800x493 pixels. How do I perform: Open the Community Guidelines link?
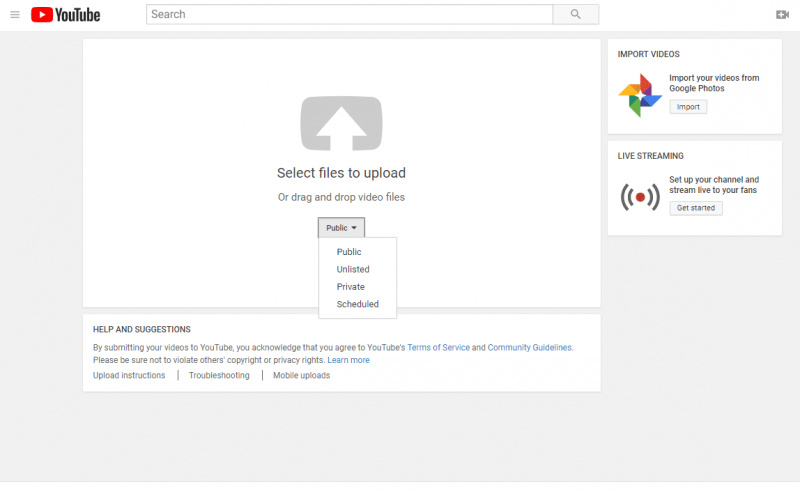click(530, 347)
